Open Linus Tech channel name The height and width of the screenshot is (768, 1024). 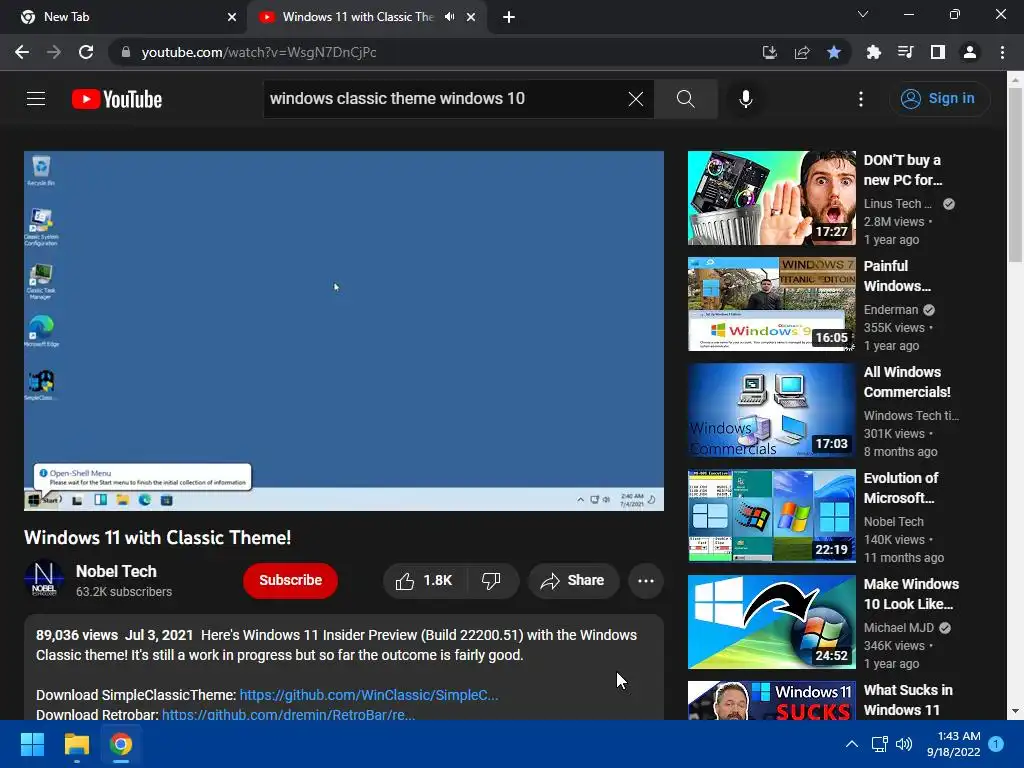point(897,204)
